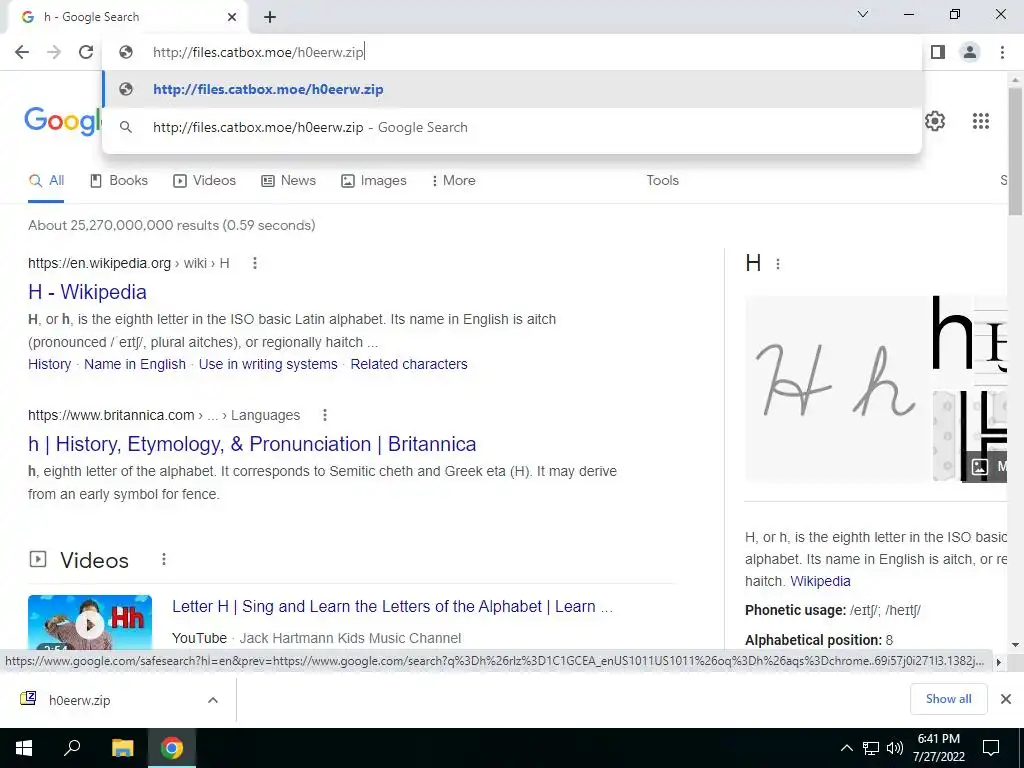Open options for the Britannica result
1024x768 pixels.
[x=325, y=415]
